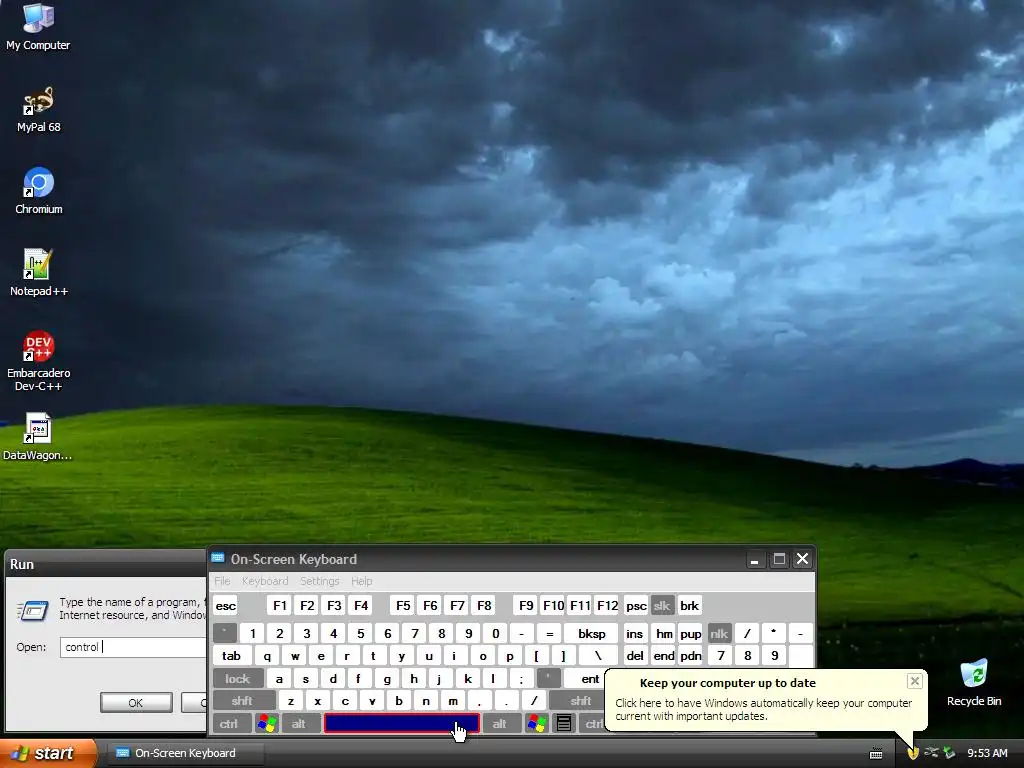This screenshot has width=1024, height=768.
Task: Click the left Windows logo key on keyboard
Action: click(x=266, y=723)
